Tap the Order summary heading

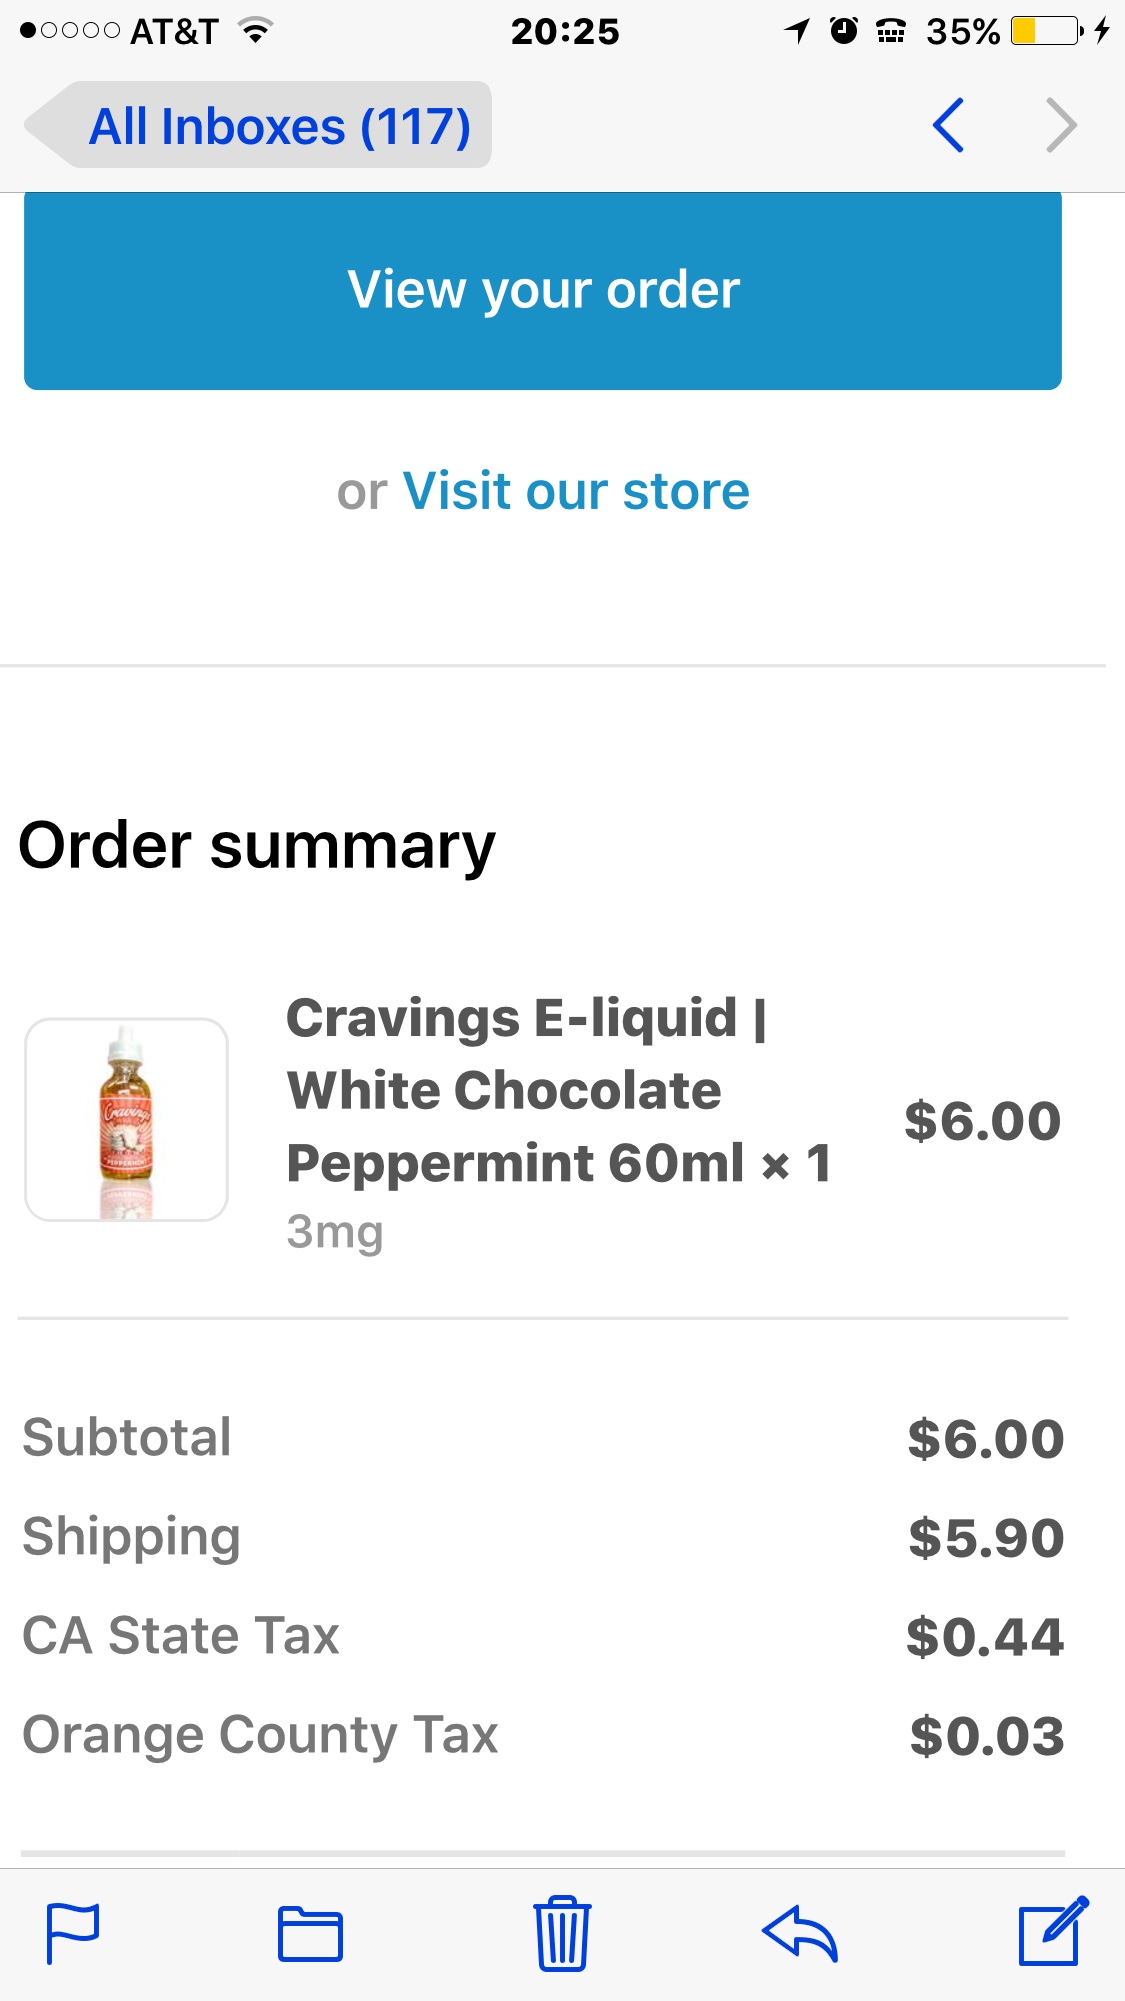tap(257, 846)
